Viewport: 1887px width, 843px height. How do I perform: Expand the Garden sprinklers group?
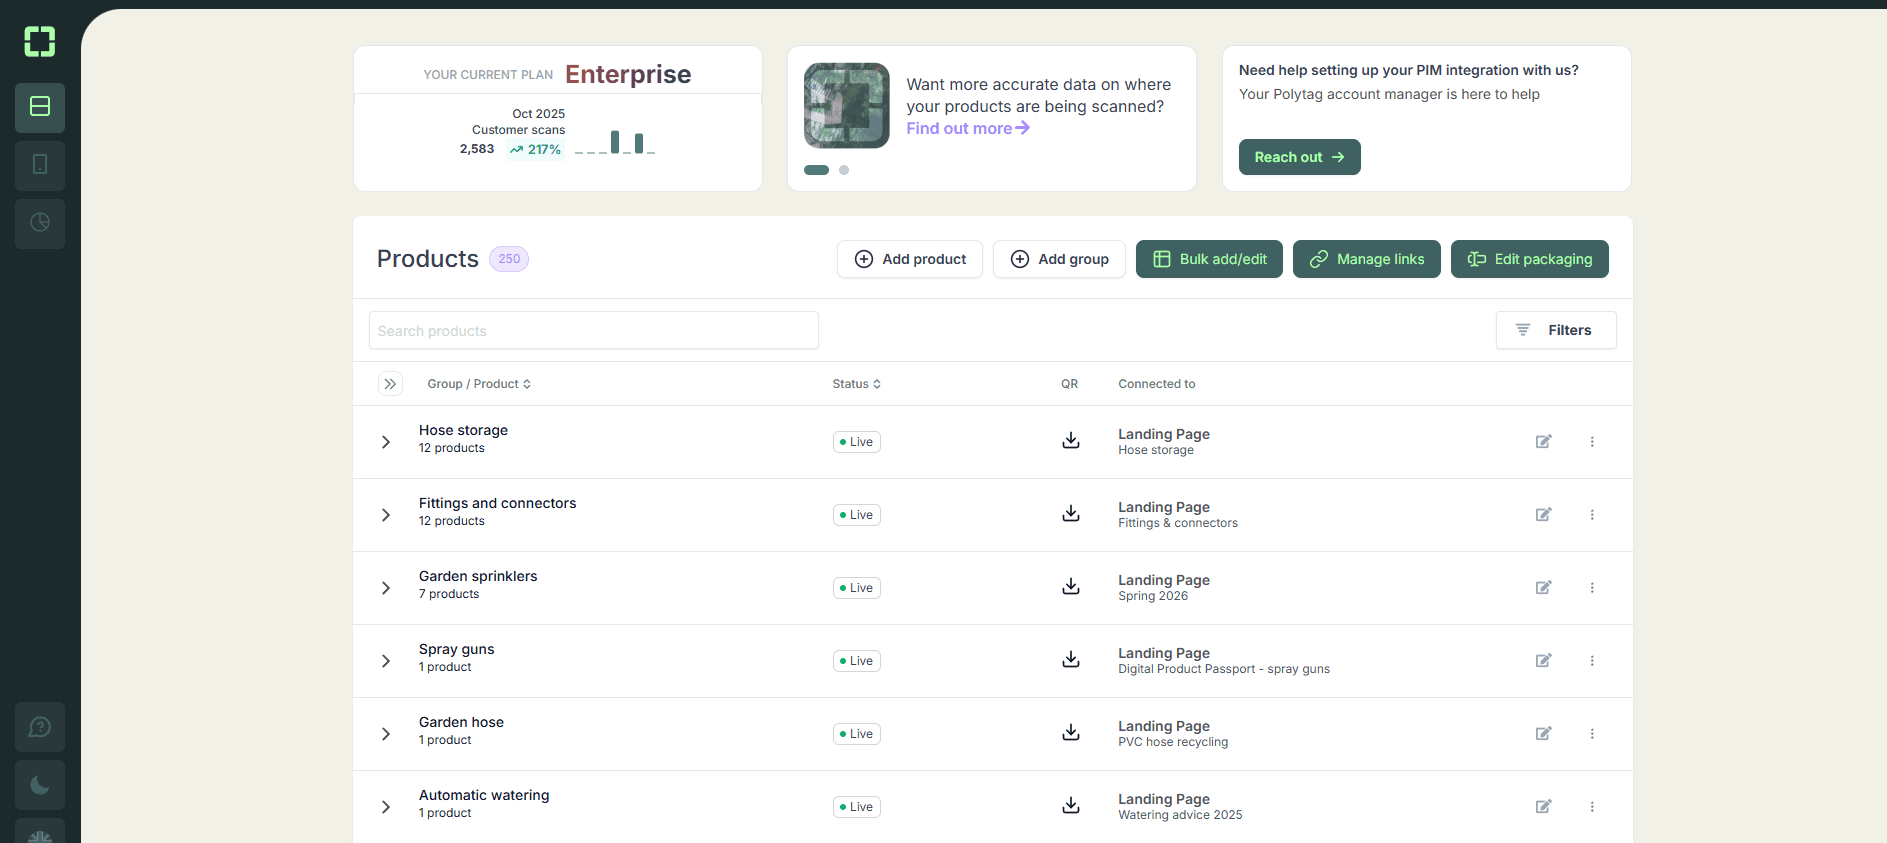coord(386,588)
